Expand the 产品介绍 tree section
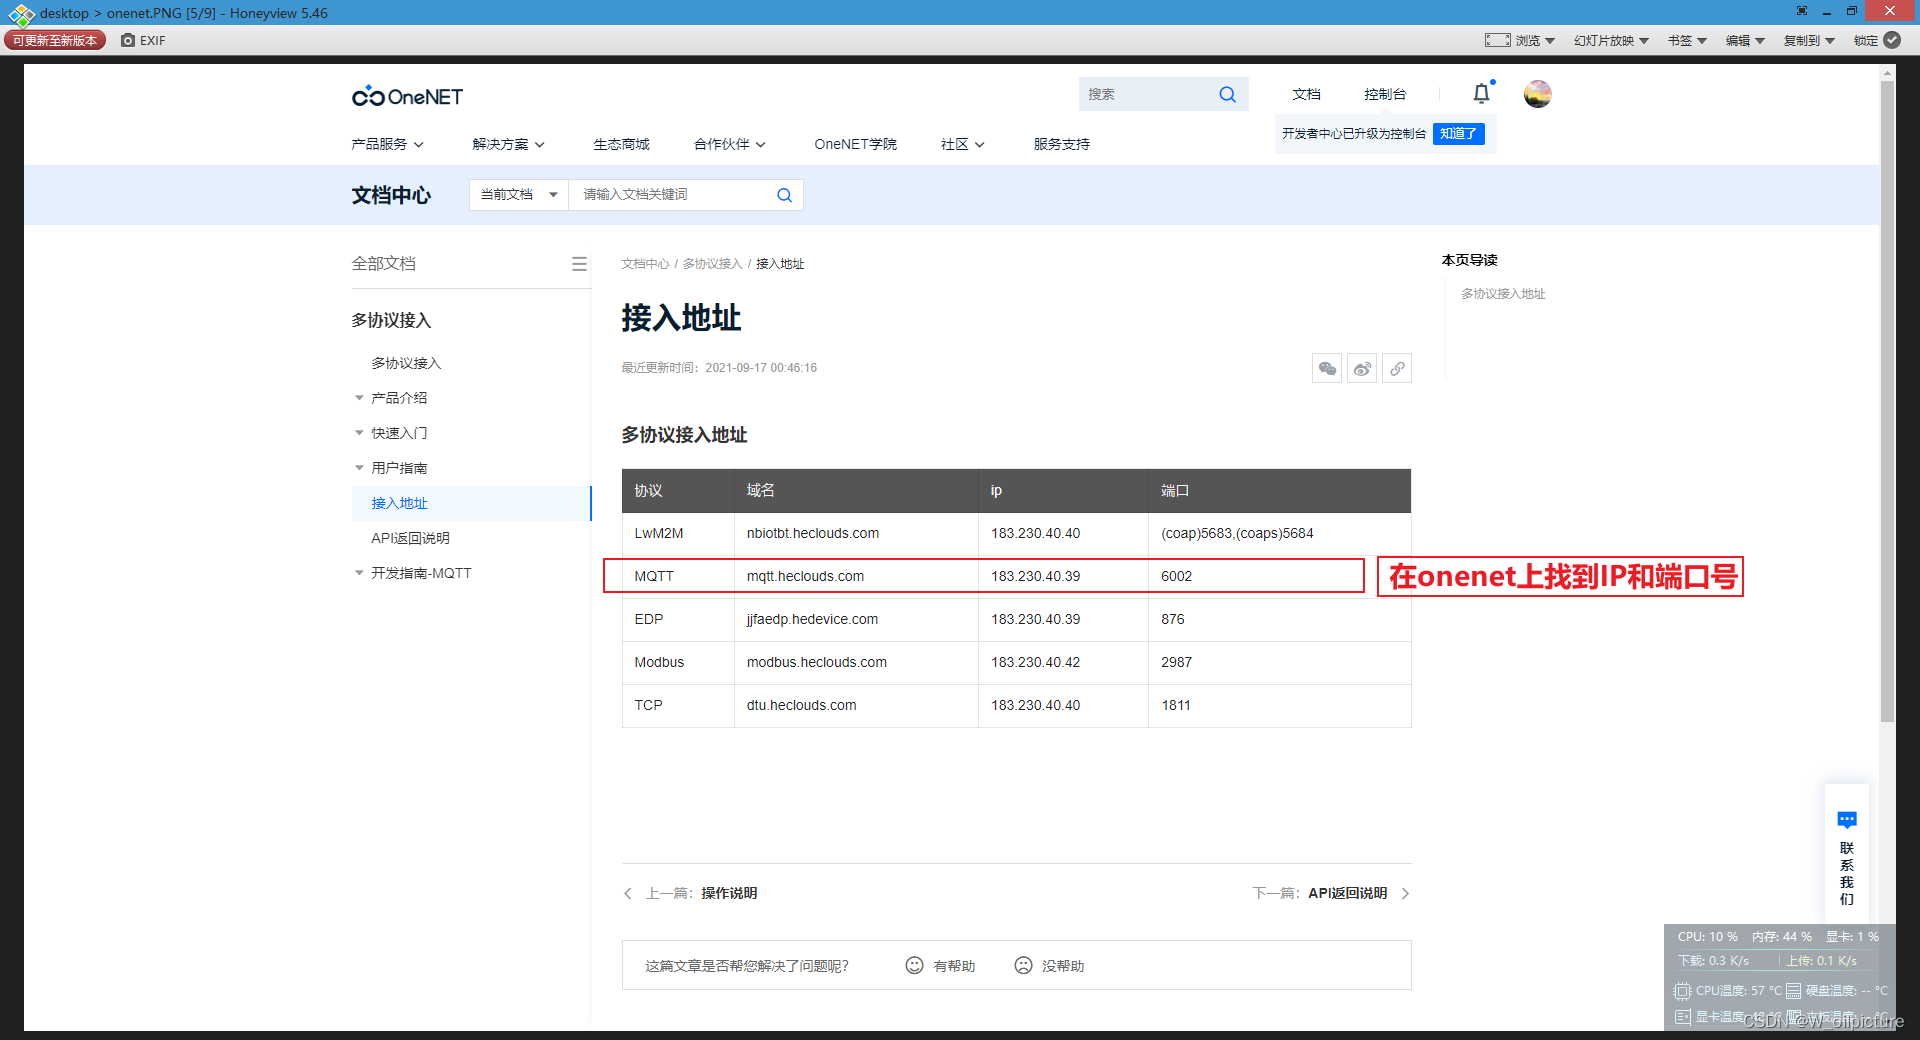Screen dimensions: 1920x1040 359,398
